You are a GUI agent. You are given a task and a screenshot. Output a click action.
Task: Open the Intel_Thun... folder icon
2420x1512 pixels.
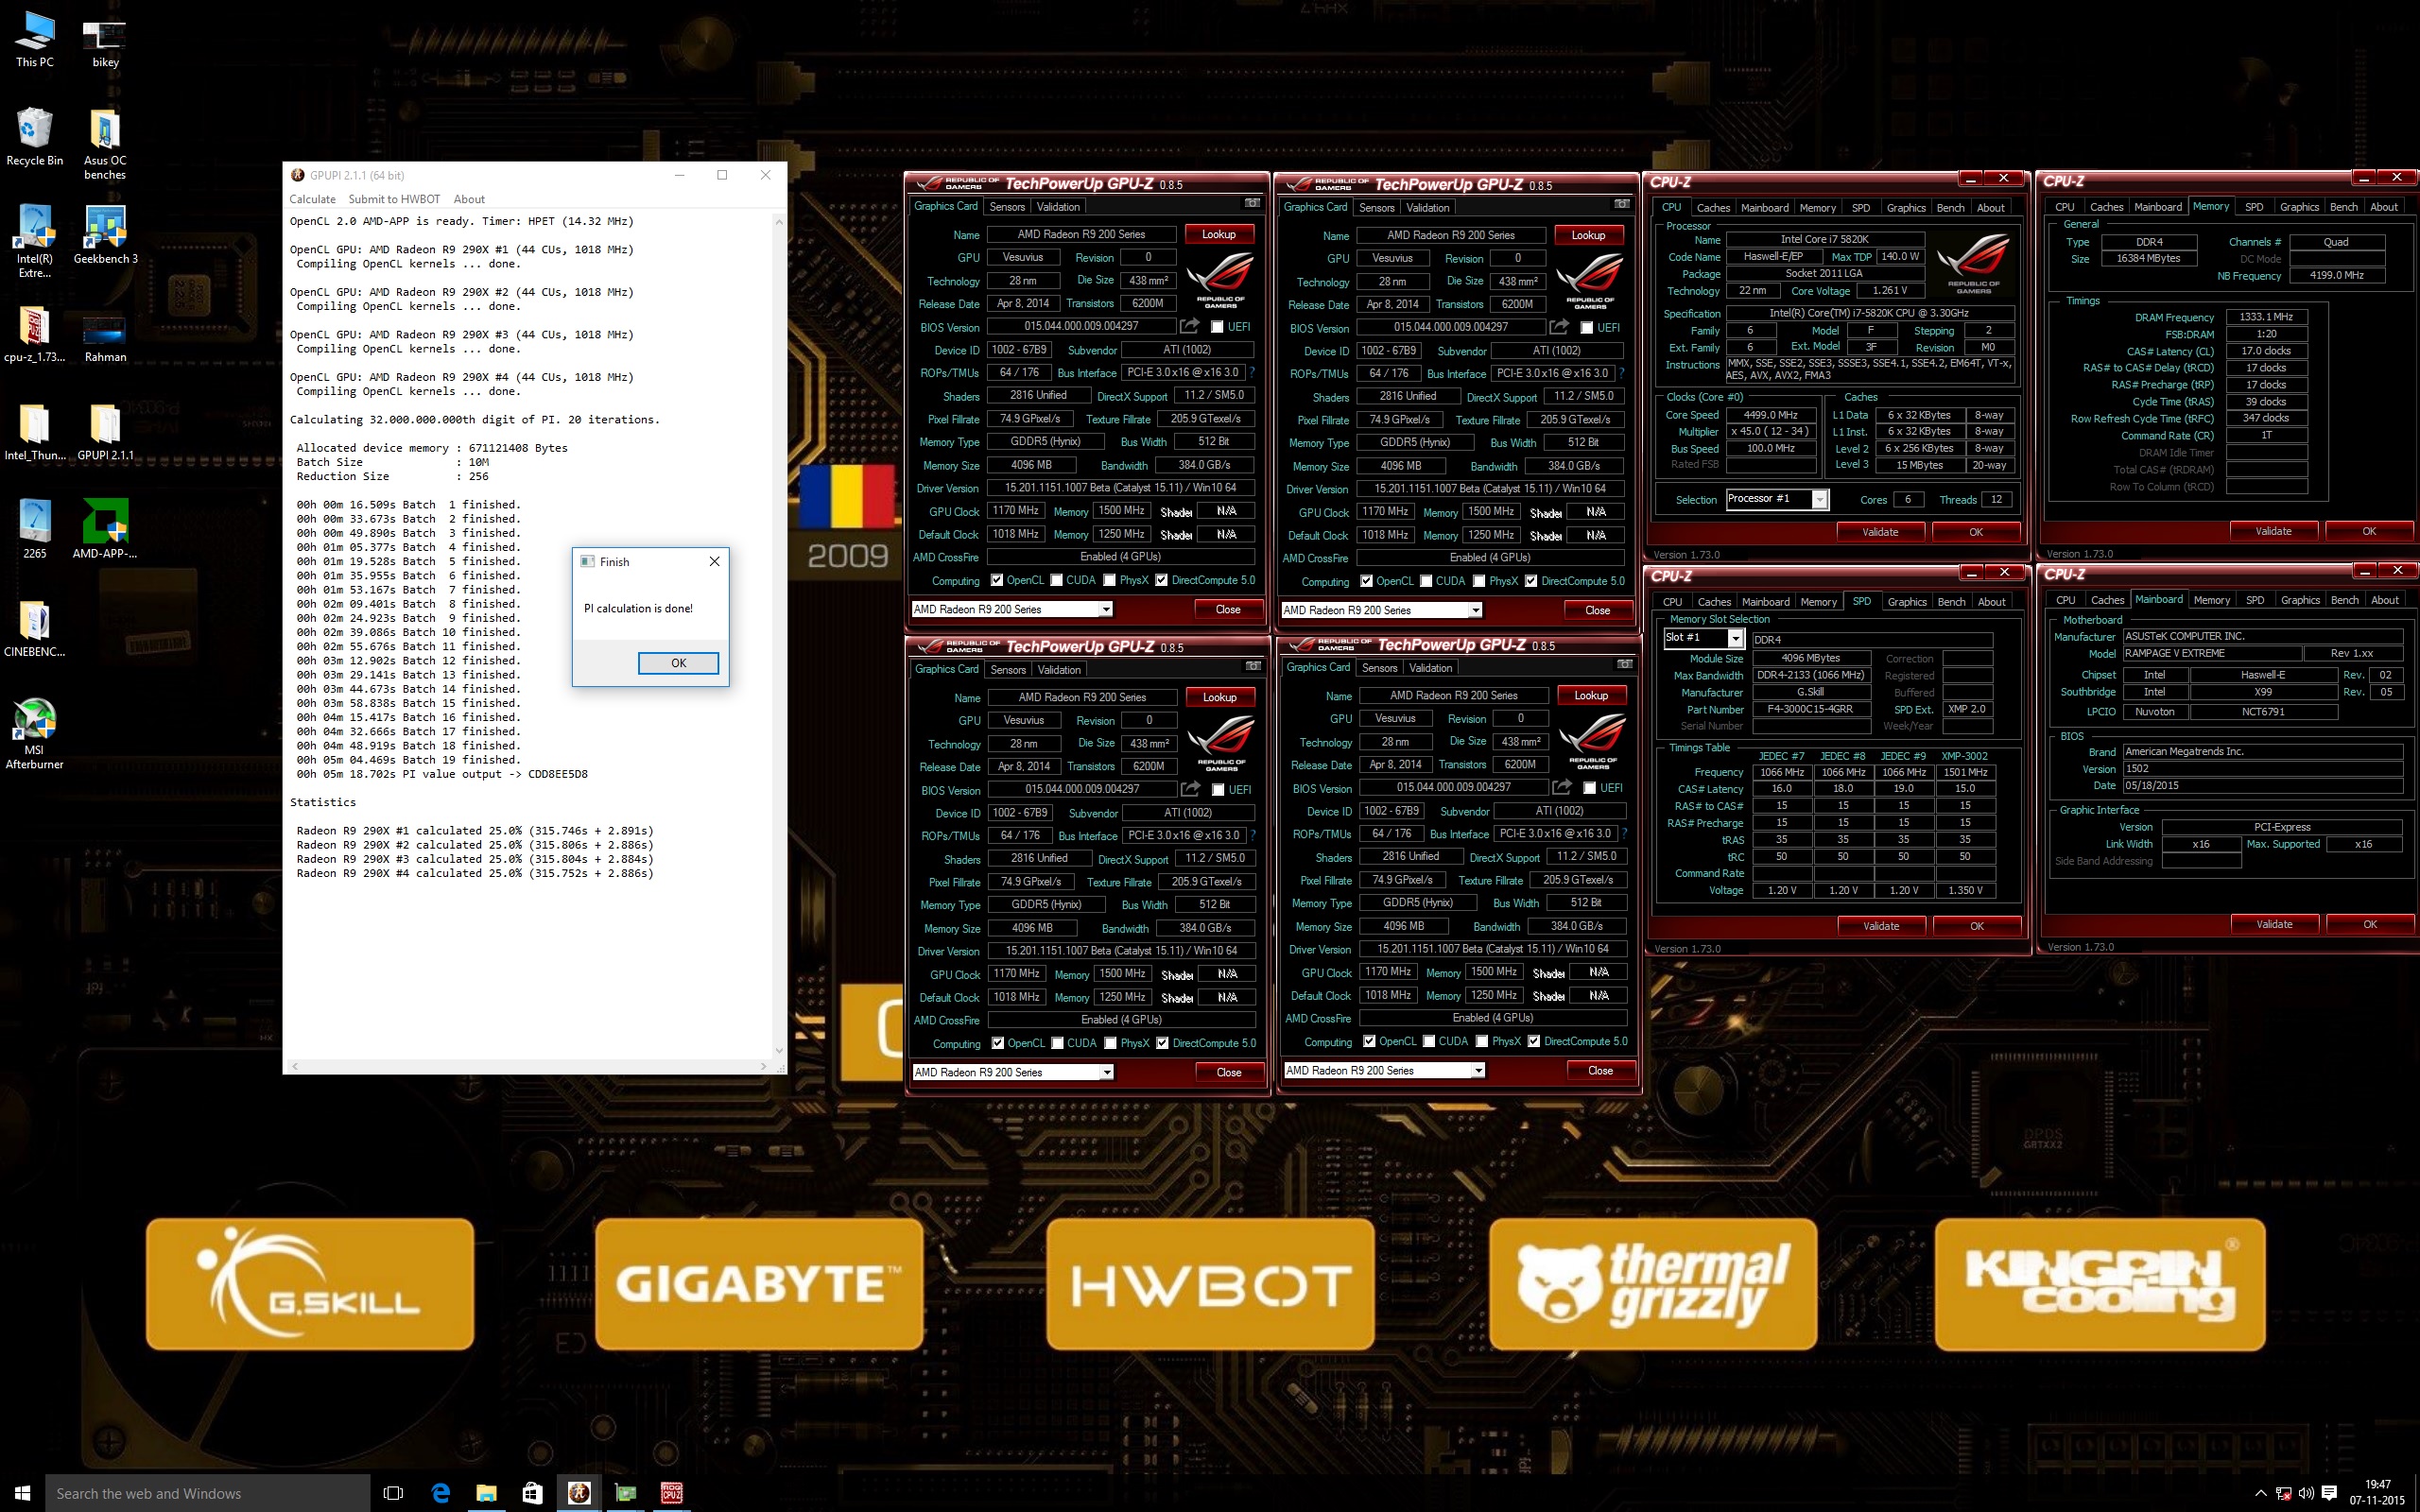point(34,432)
